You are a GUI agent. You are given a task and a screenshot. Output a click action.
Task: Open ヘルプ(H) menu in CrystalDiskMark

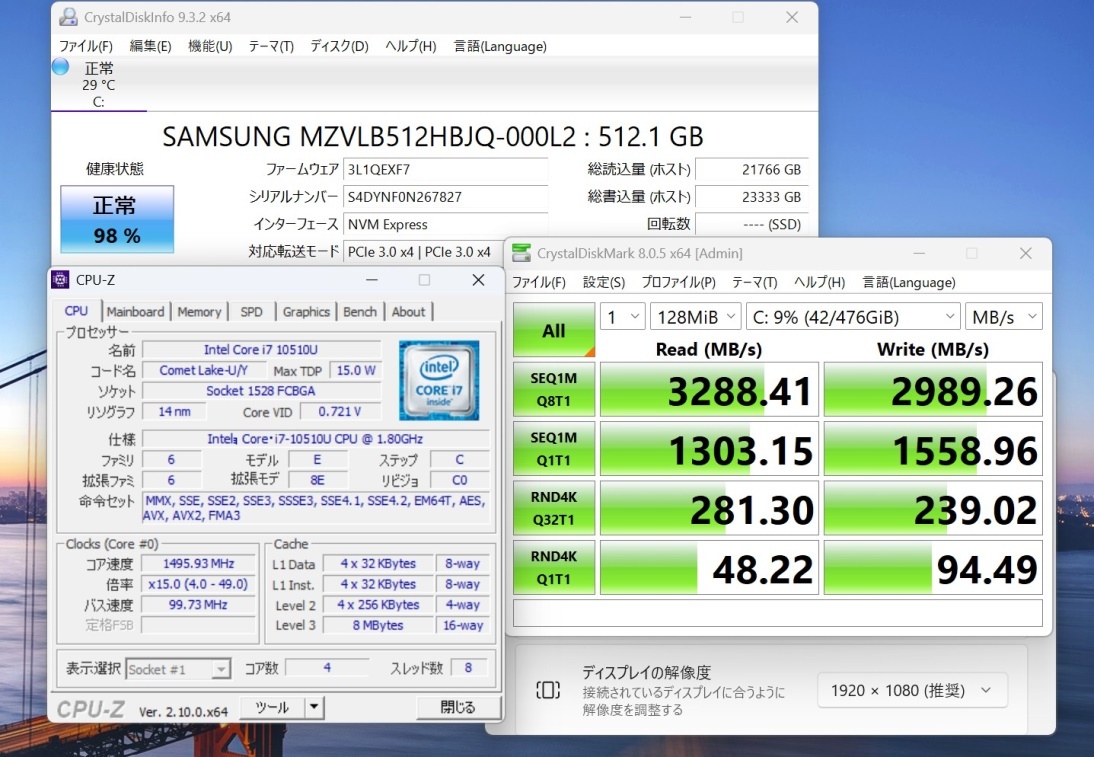[x=819, y=282]
